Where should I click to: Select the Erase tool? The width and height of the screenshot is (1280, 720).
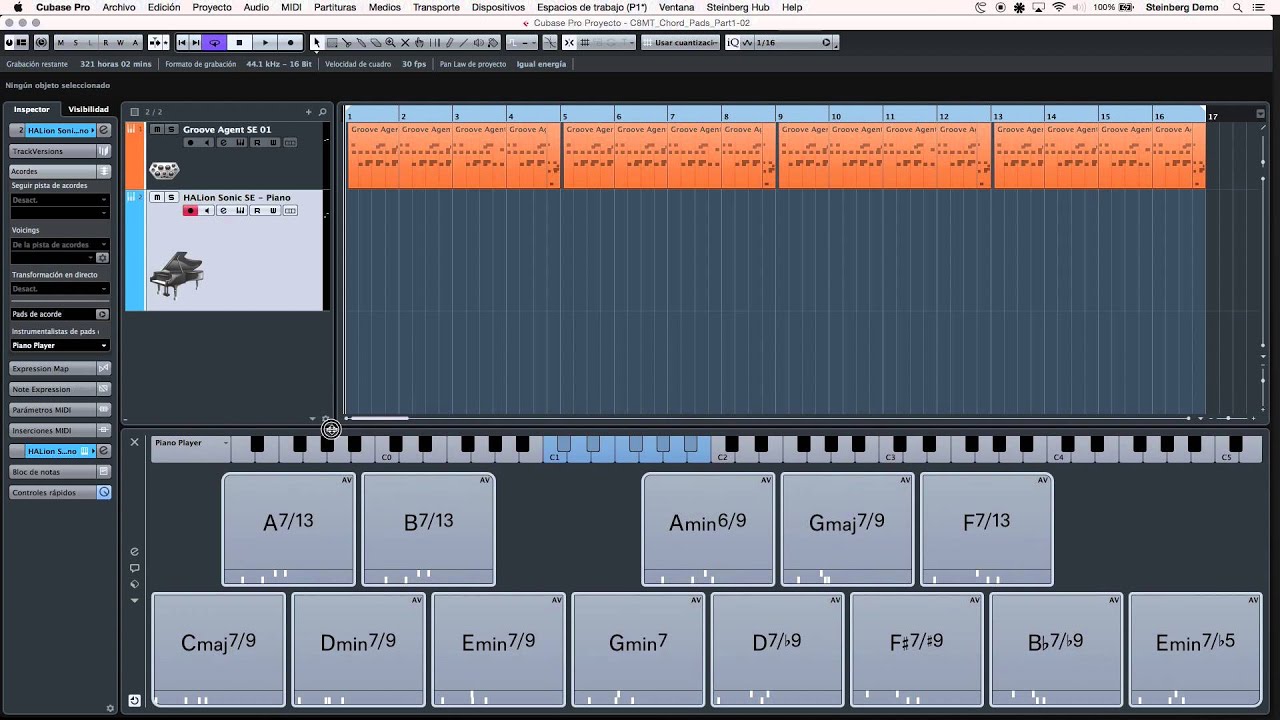pos(376,43)
